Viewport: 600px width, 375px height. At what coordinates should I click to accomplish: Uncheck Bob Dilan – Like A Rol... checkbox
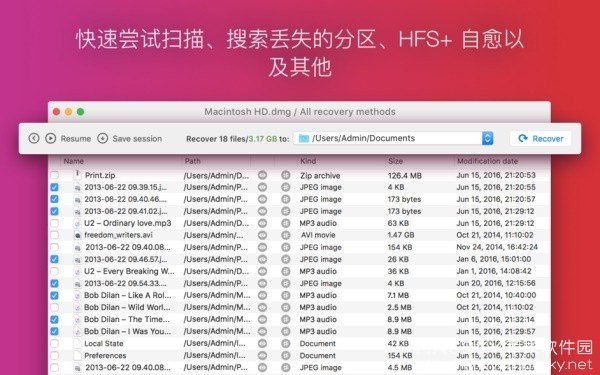pyautogui.click(x=55, y=295)
